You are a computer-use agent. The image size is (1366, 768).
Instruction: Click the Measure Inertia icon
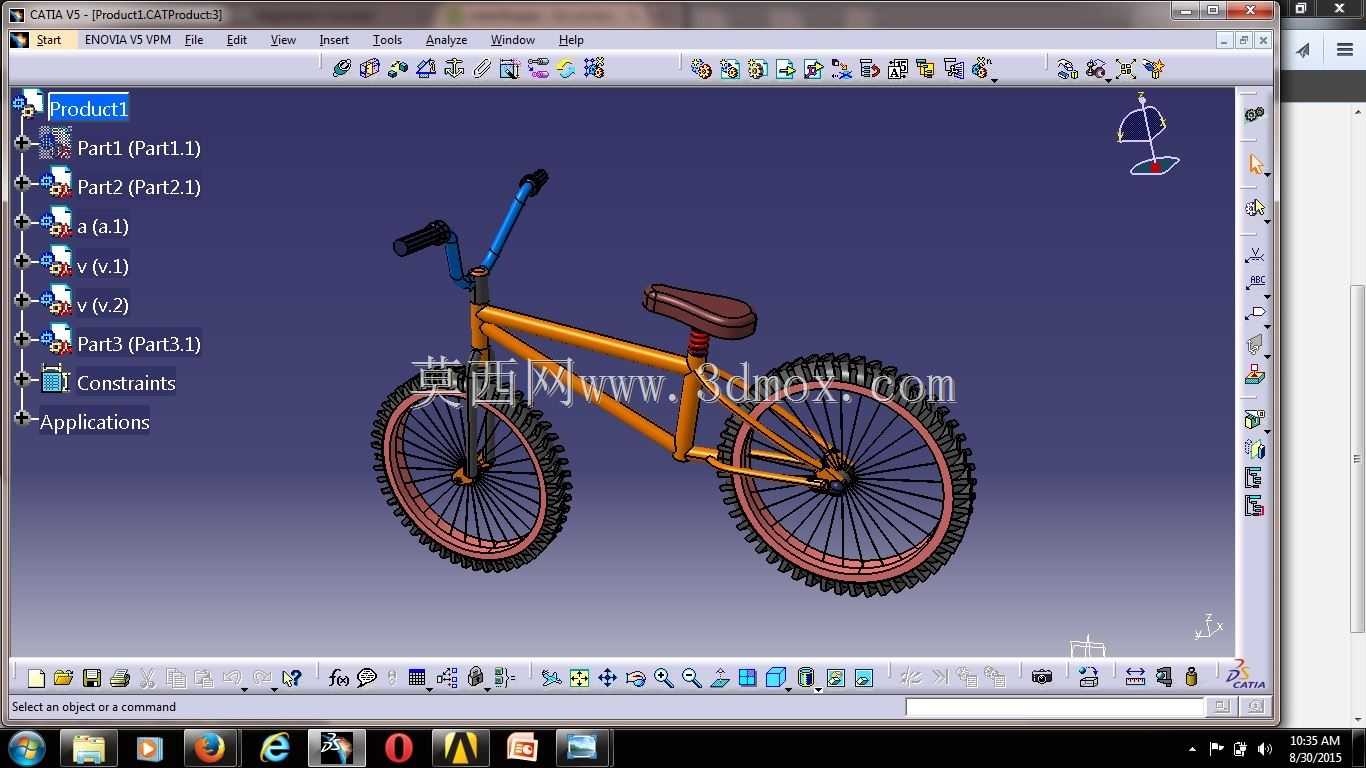(x=1191, y=677)
